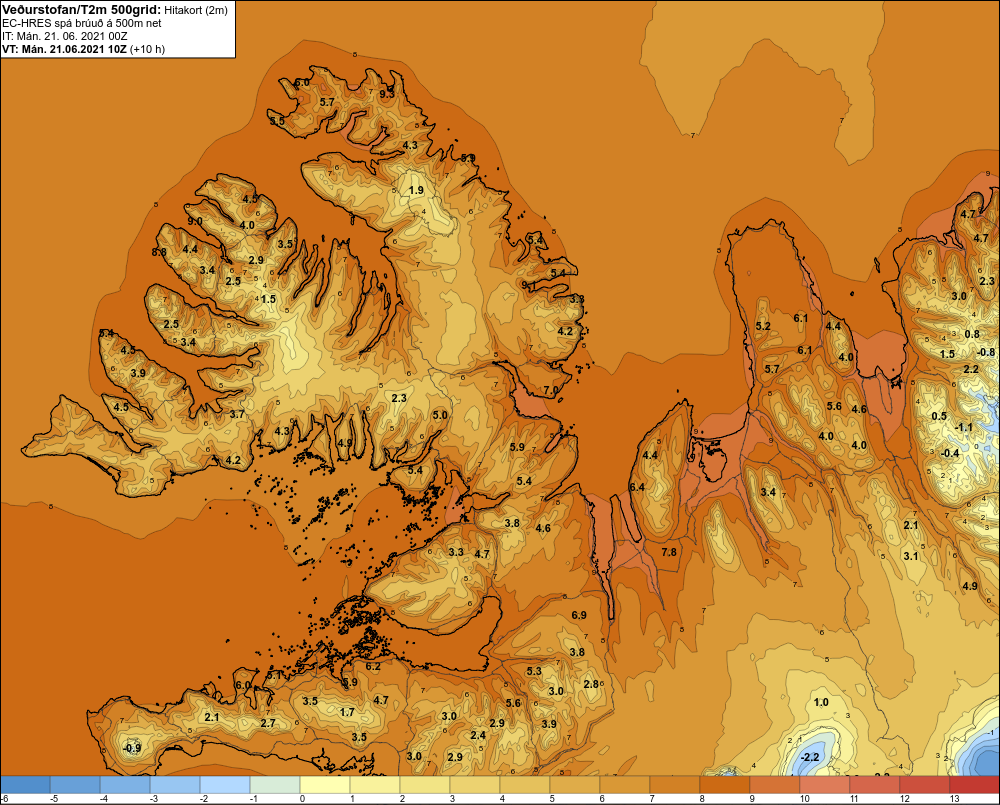Screen dimensions: 1000x805
Task: Click the "13" legend scale label
Action: coord(955,799)
